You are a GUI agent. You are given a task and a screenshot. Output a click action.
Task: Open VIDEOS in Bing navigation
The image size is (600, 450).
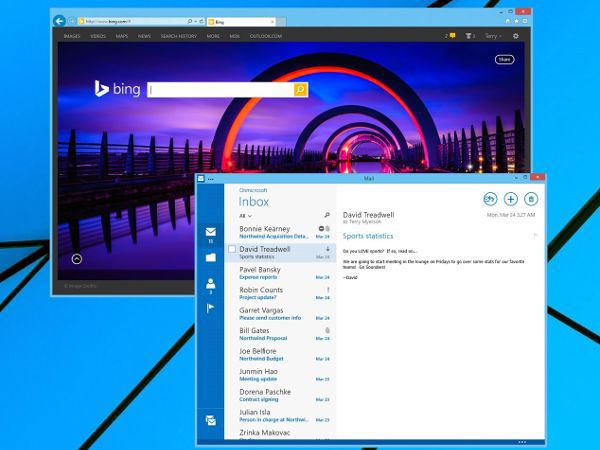tap(98, 36)
